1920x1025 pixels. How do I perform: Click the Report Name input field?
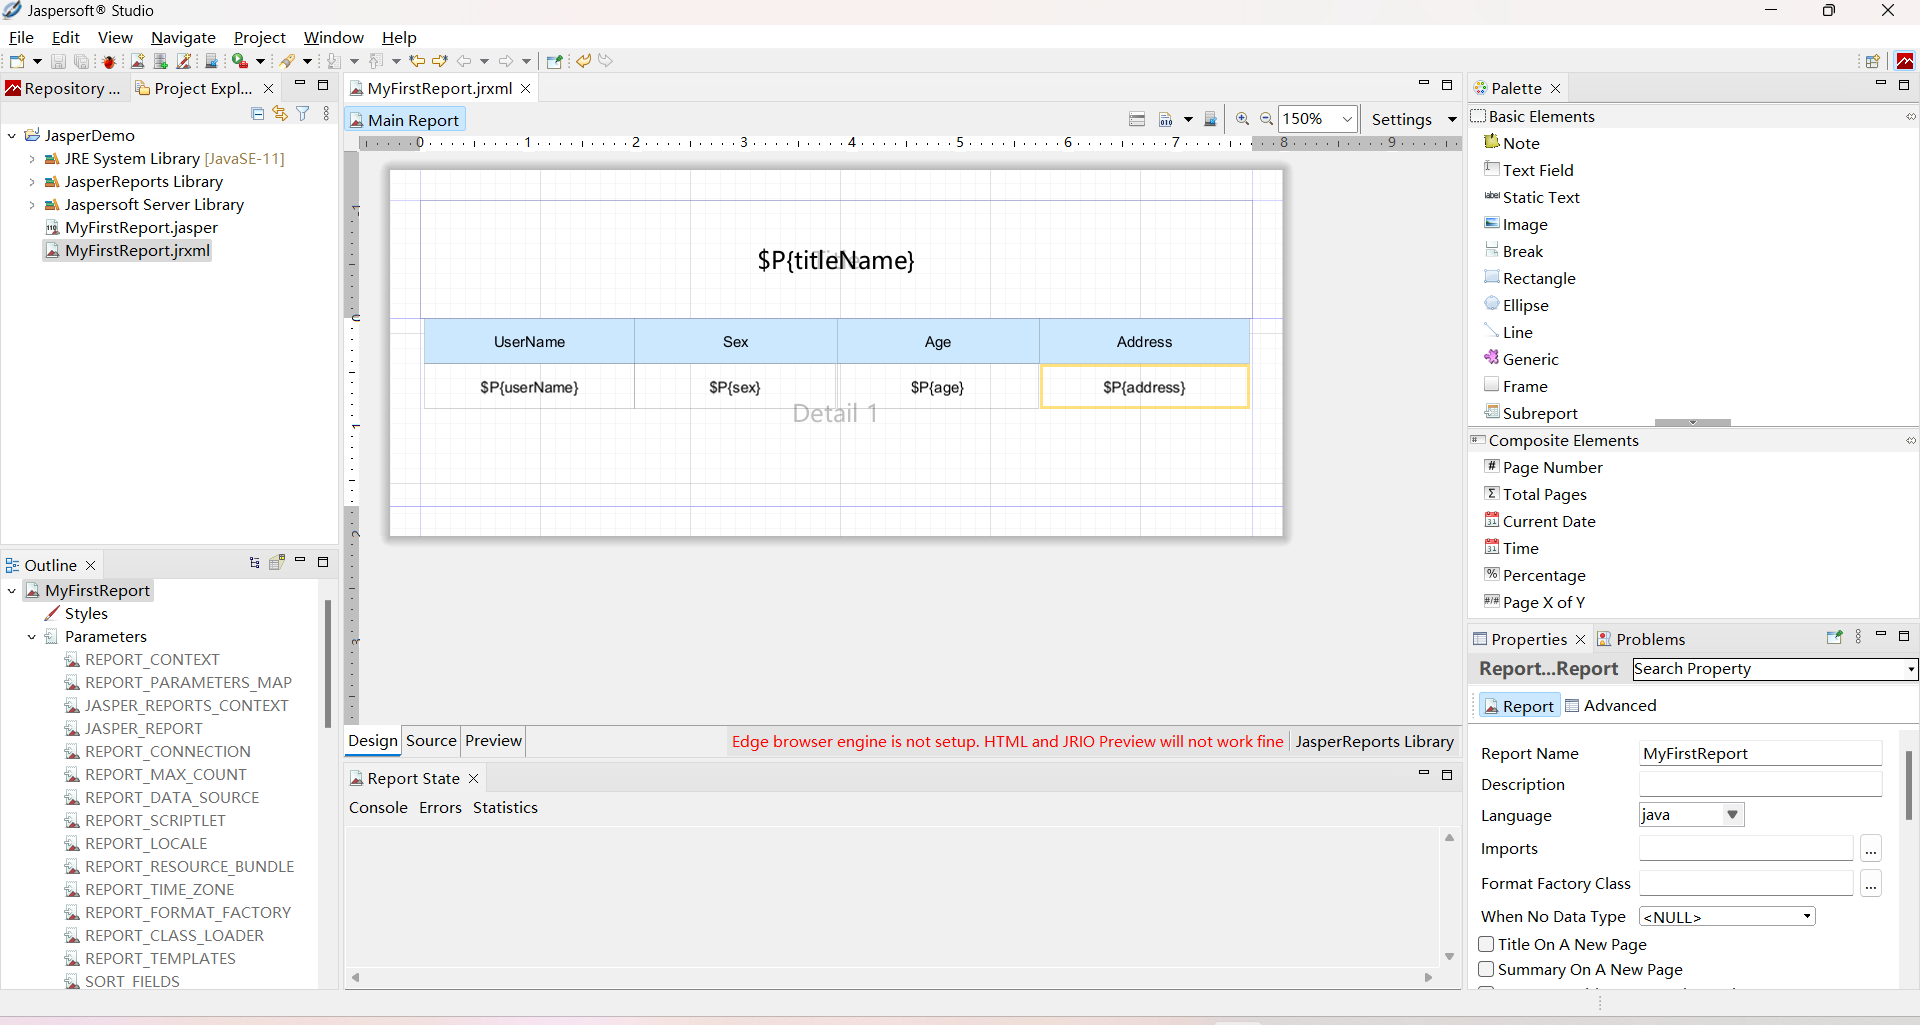click(x=1760, y=753)
